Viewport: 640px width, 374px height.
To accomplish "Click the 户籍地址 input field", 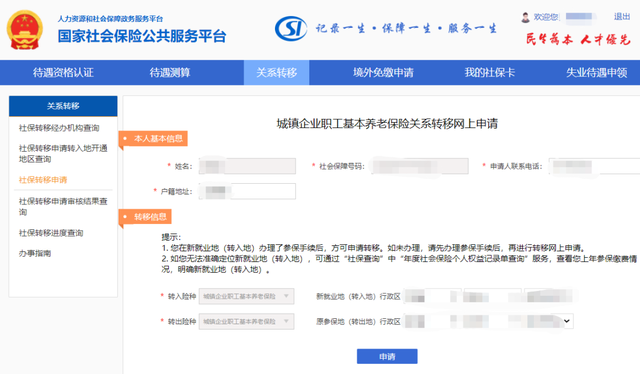I will 247,191.
